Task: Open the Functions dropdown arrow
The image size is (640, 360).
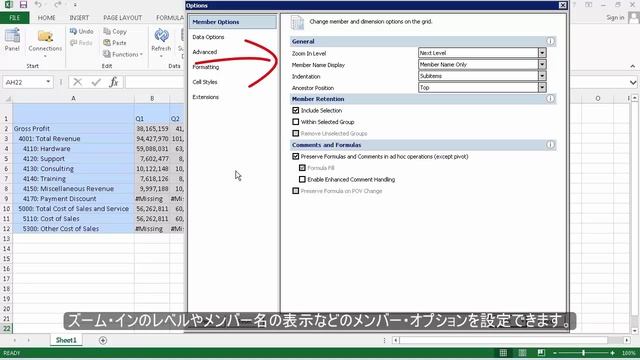Action: [x=141, y=54]
